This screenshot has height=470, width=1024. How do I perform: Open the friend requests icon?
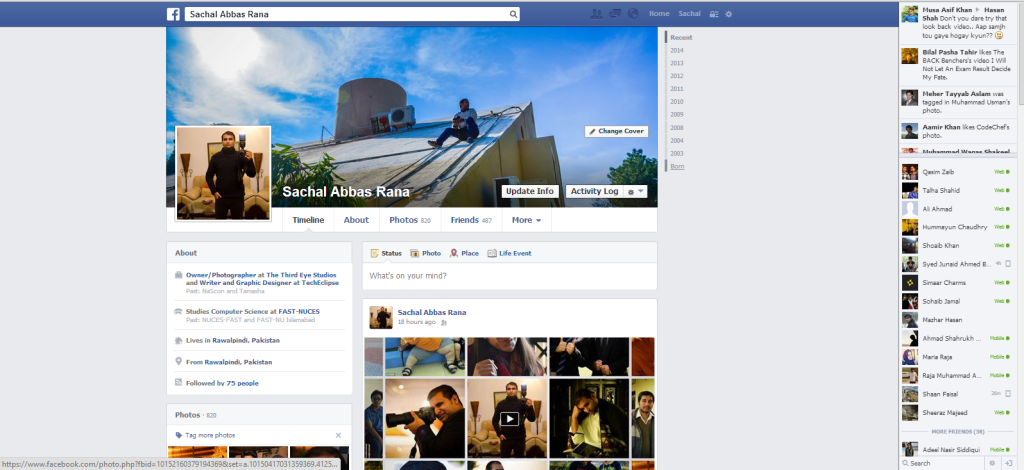tap(596, 14)
